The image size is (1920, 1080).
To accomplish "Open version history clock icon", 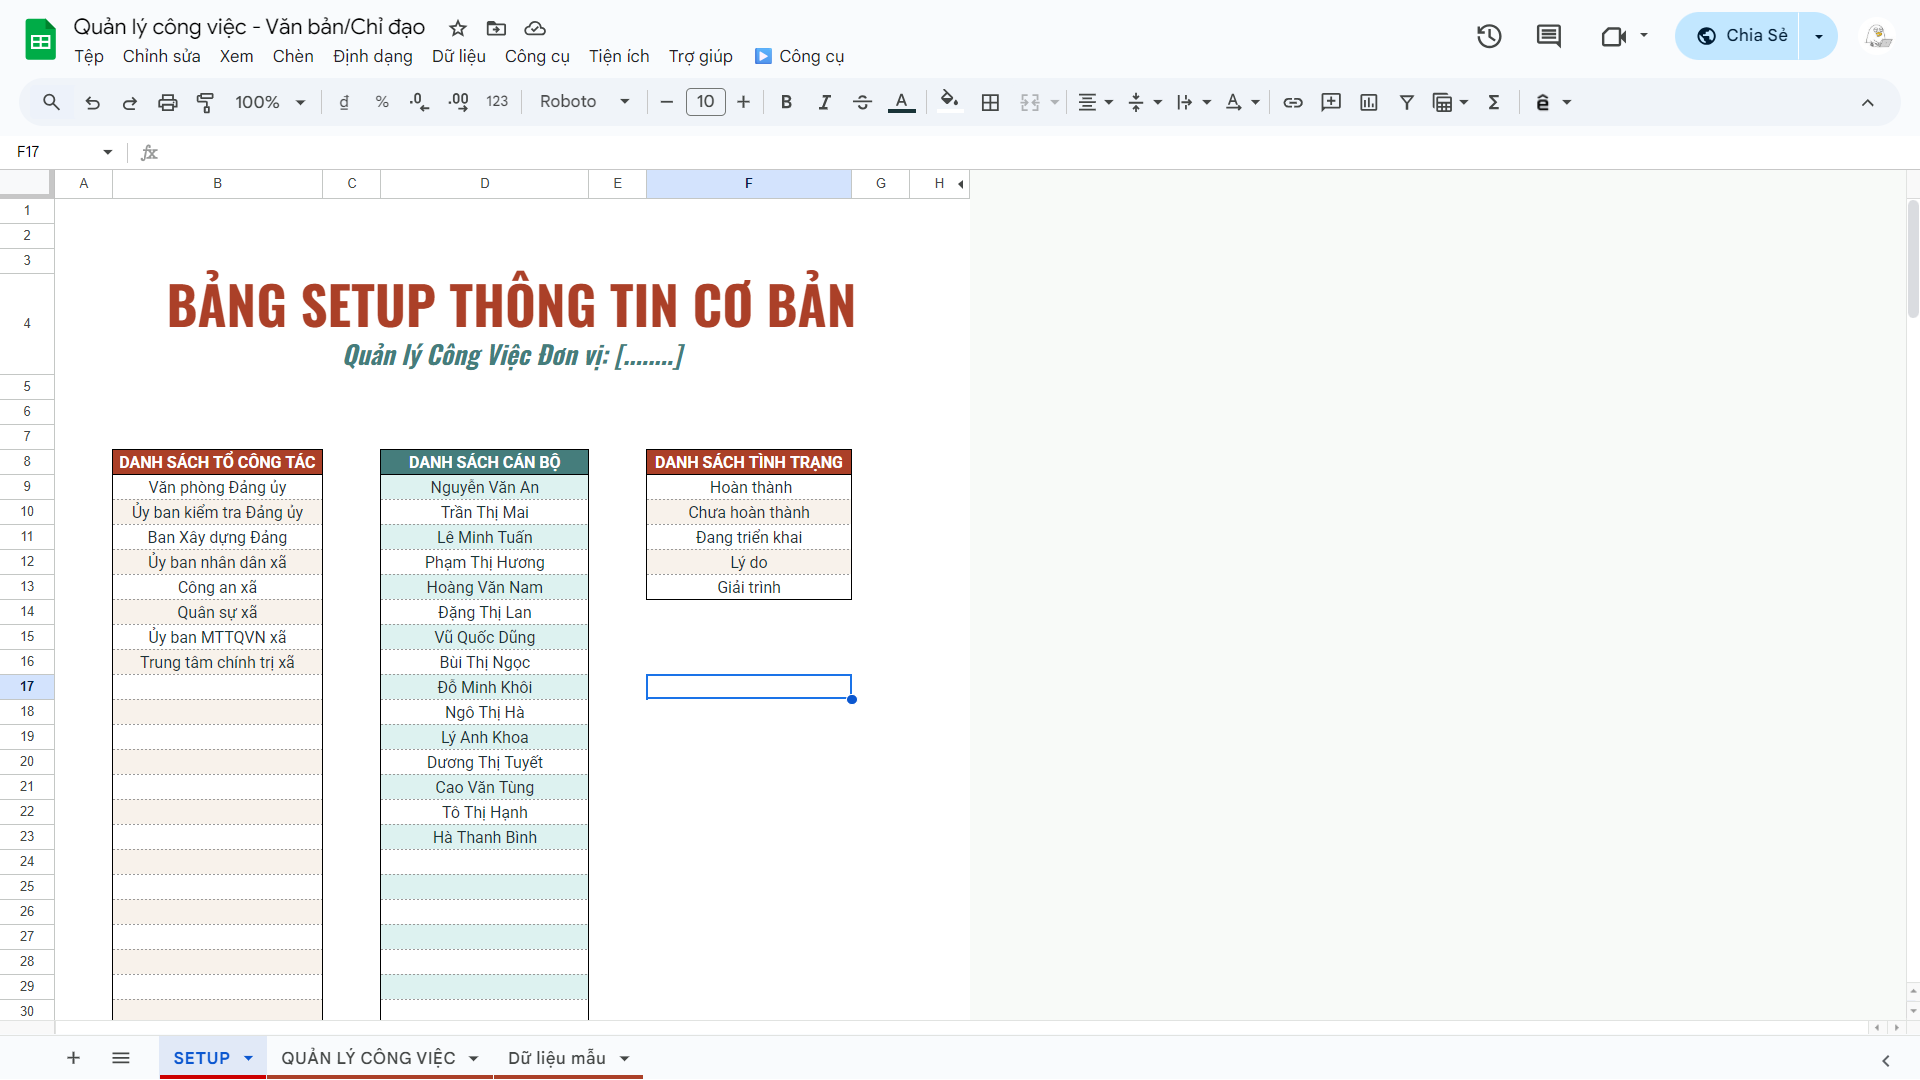I will pyautogui.click(x=1489, y=36).
